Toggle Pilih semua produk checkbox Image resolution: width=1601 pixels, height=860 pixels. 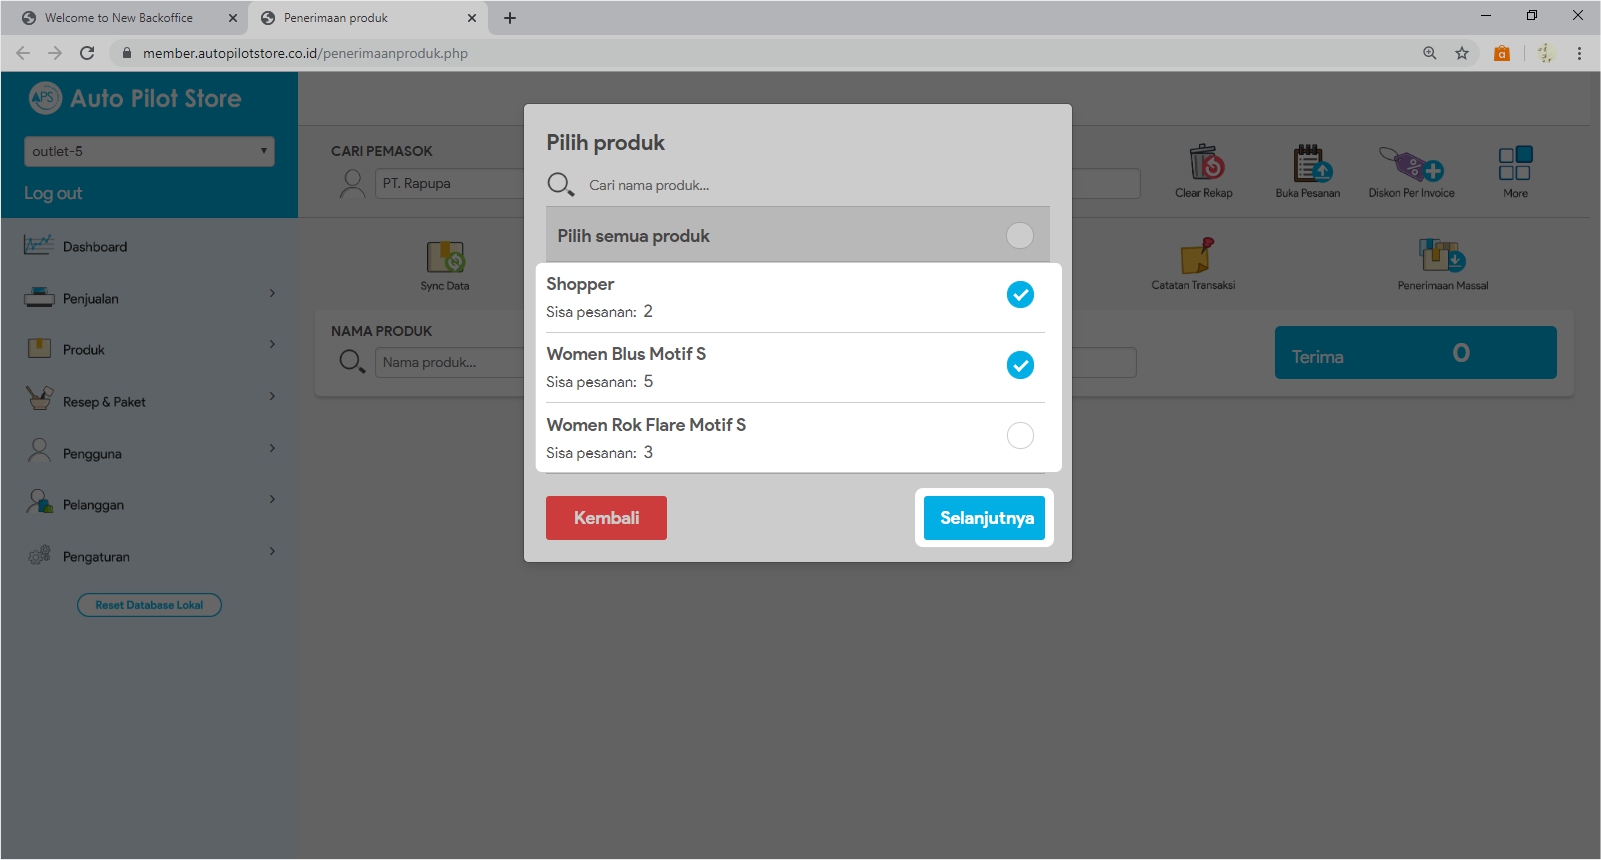tap(1020, 236)
